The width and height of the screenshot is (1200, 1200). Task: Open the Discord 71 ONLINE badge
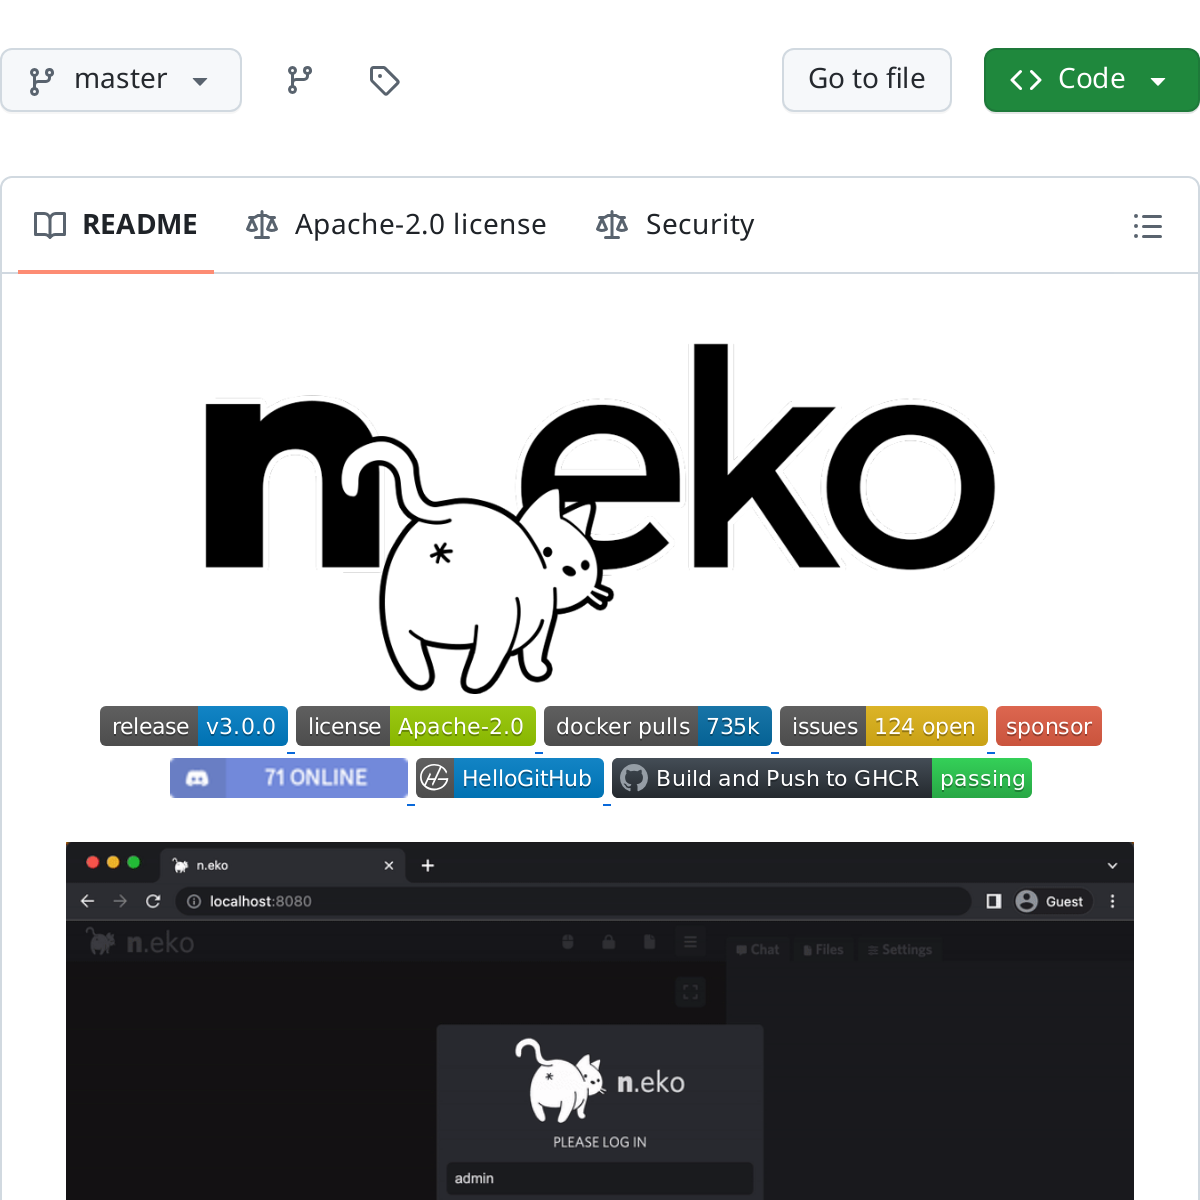tap(289, 778)
